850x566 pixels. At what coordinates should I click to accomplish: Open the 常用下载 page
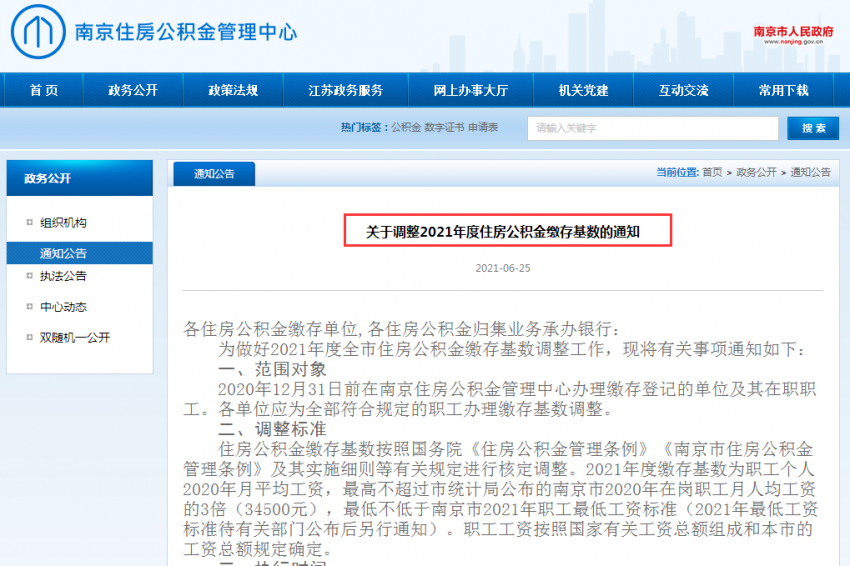(x=783, y=90)
